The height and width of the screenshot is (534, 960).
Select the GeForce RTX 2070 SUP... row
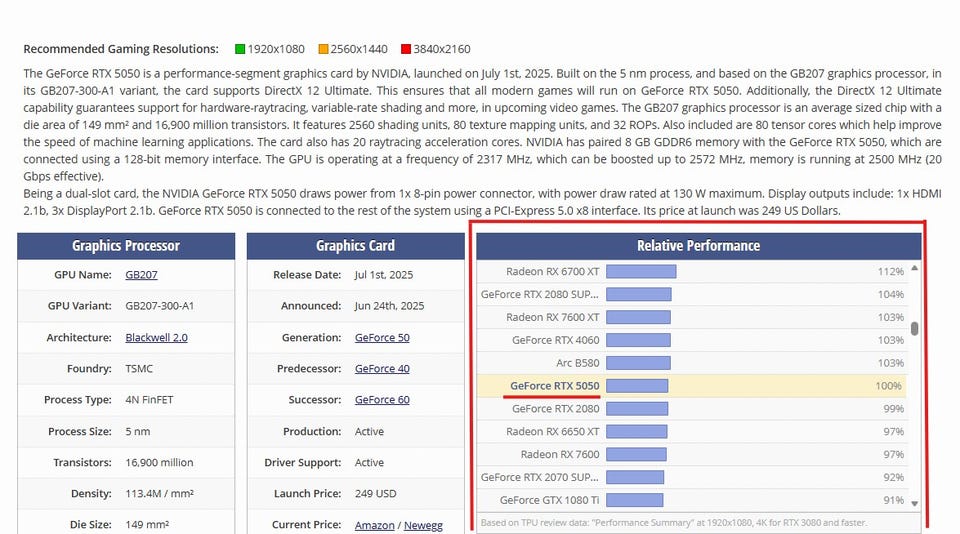pos(692,477)
